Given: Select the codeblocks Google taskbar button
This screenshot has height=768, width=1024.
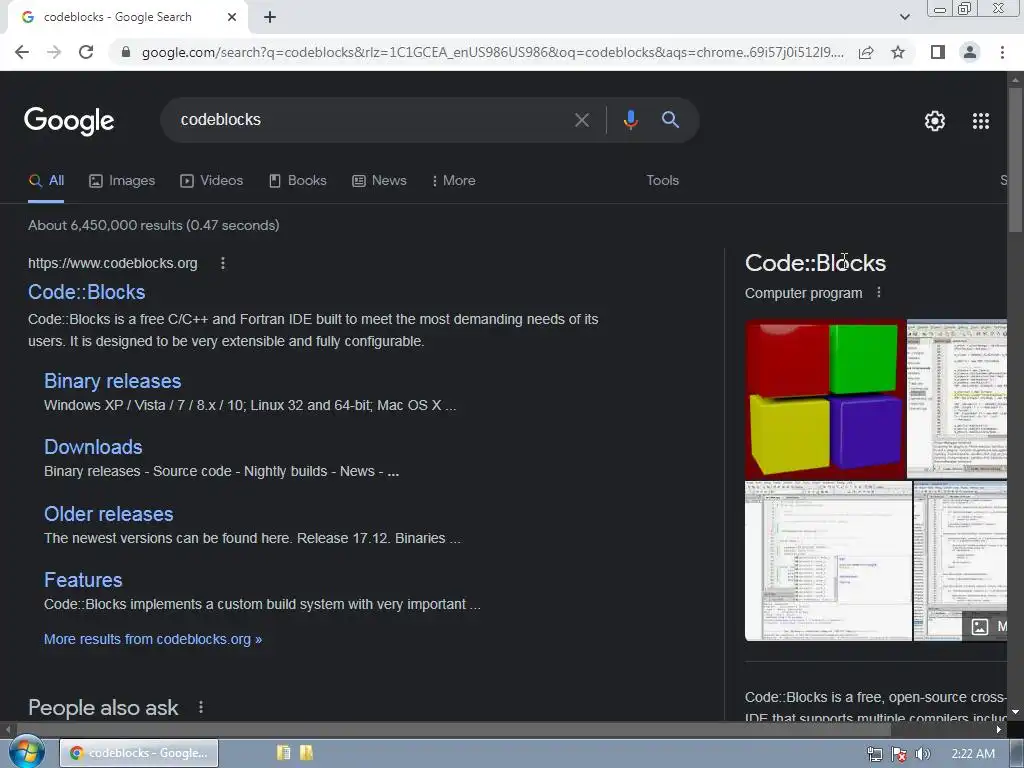Looking at the screenshot, I should point(139,753).
